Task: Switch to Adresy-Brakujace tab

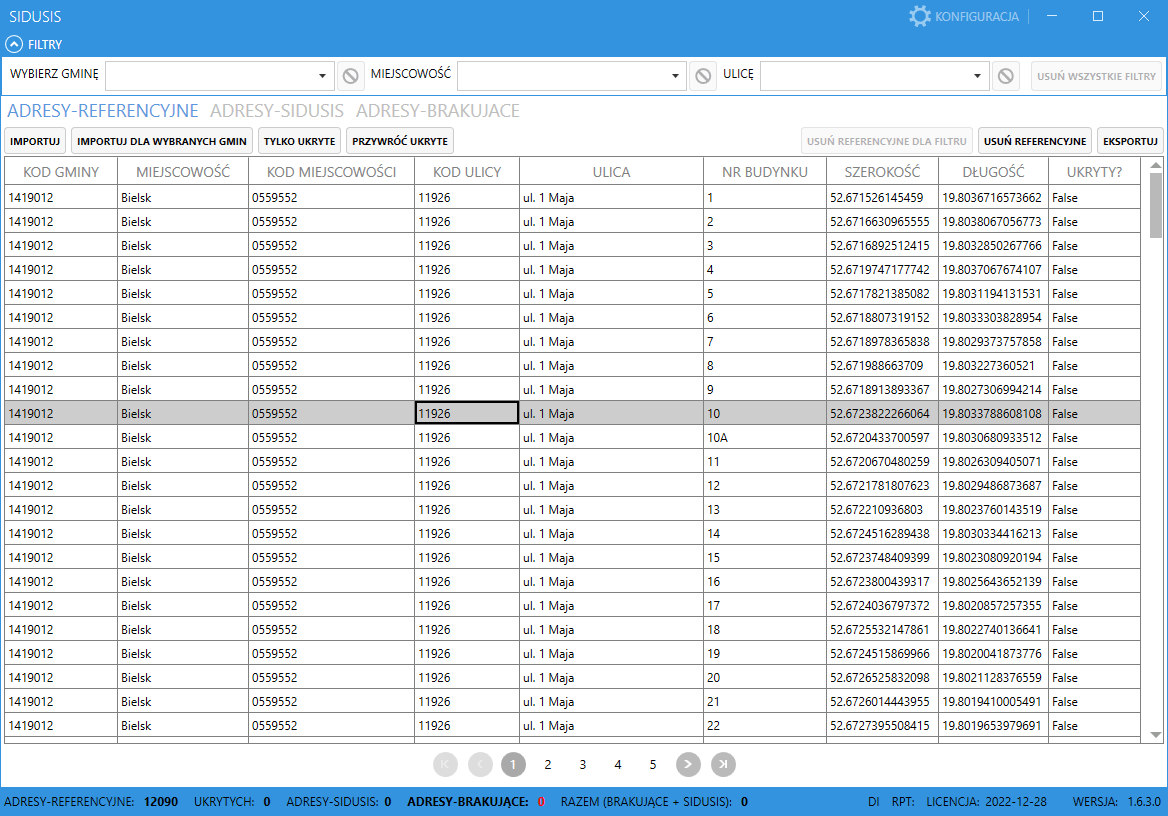Action: 437,111
